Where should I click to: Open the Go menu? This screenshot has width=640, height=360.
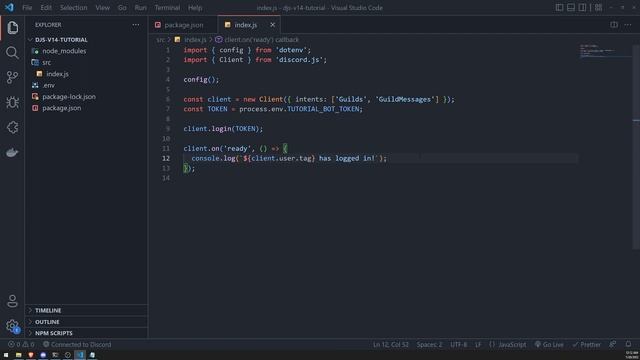click(x=122, y=7)
